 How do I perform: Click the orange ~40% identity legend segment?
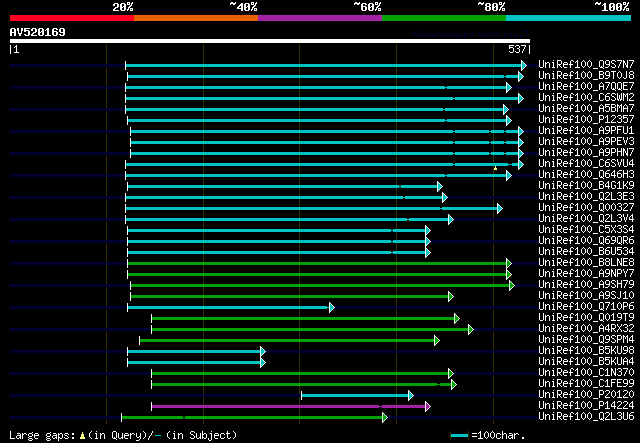click(x=196, y=18)
